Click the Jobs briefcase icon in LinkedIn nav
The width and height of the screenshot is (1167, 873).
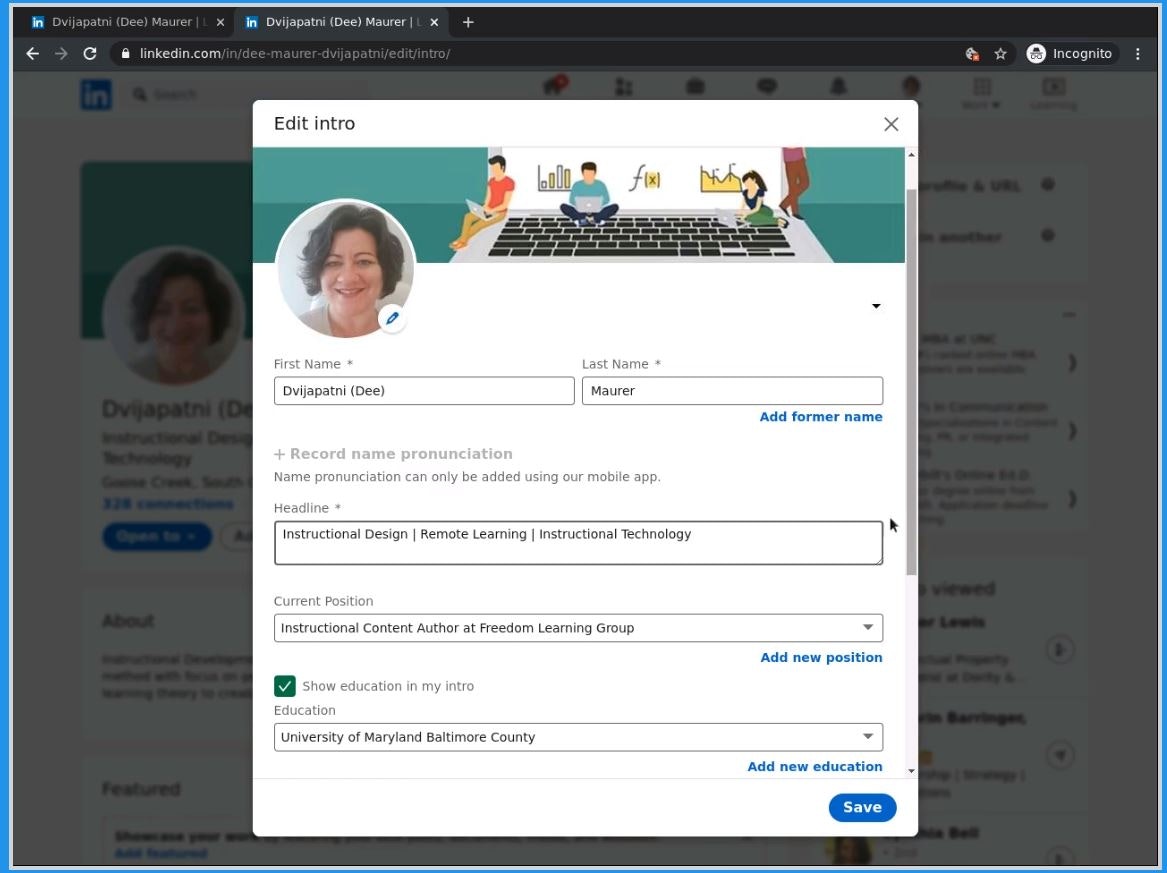695,87
